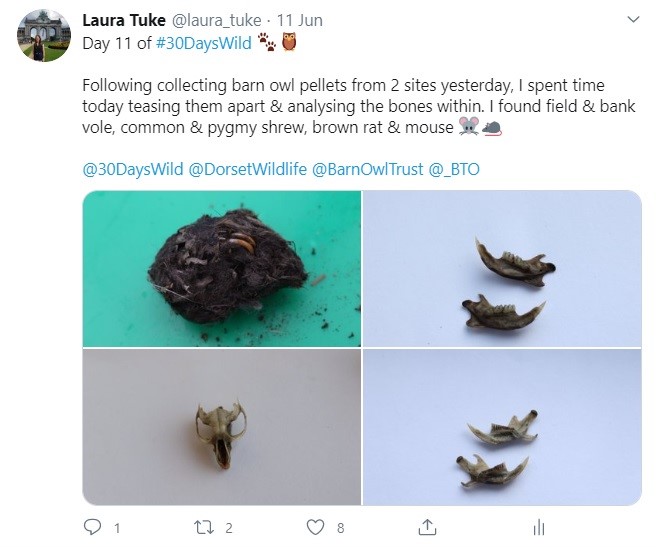This screenshot has width=656, height=547.
Task: Open the @_BTO mention link
Action: tap(454, 169)
